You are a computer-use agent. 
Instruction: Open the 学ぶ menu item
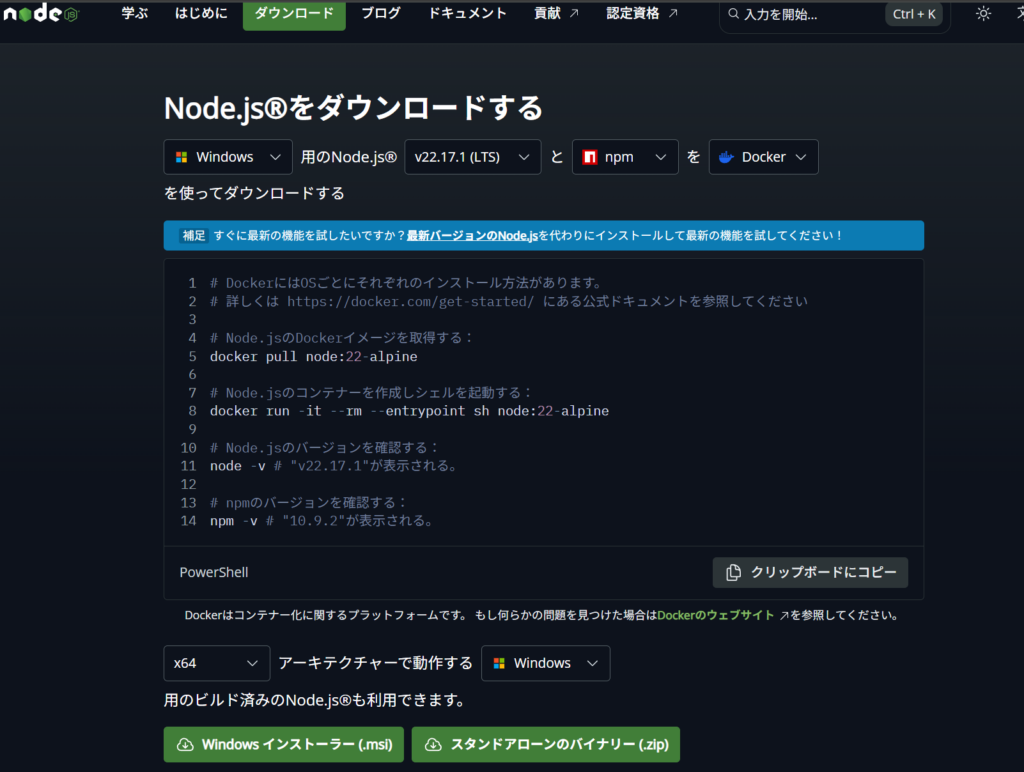(x=135, y=13)
